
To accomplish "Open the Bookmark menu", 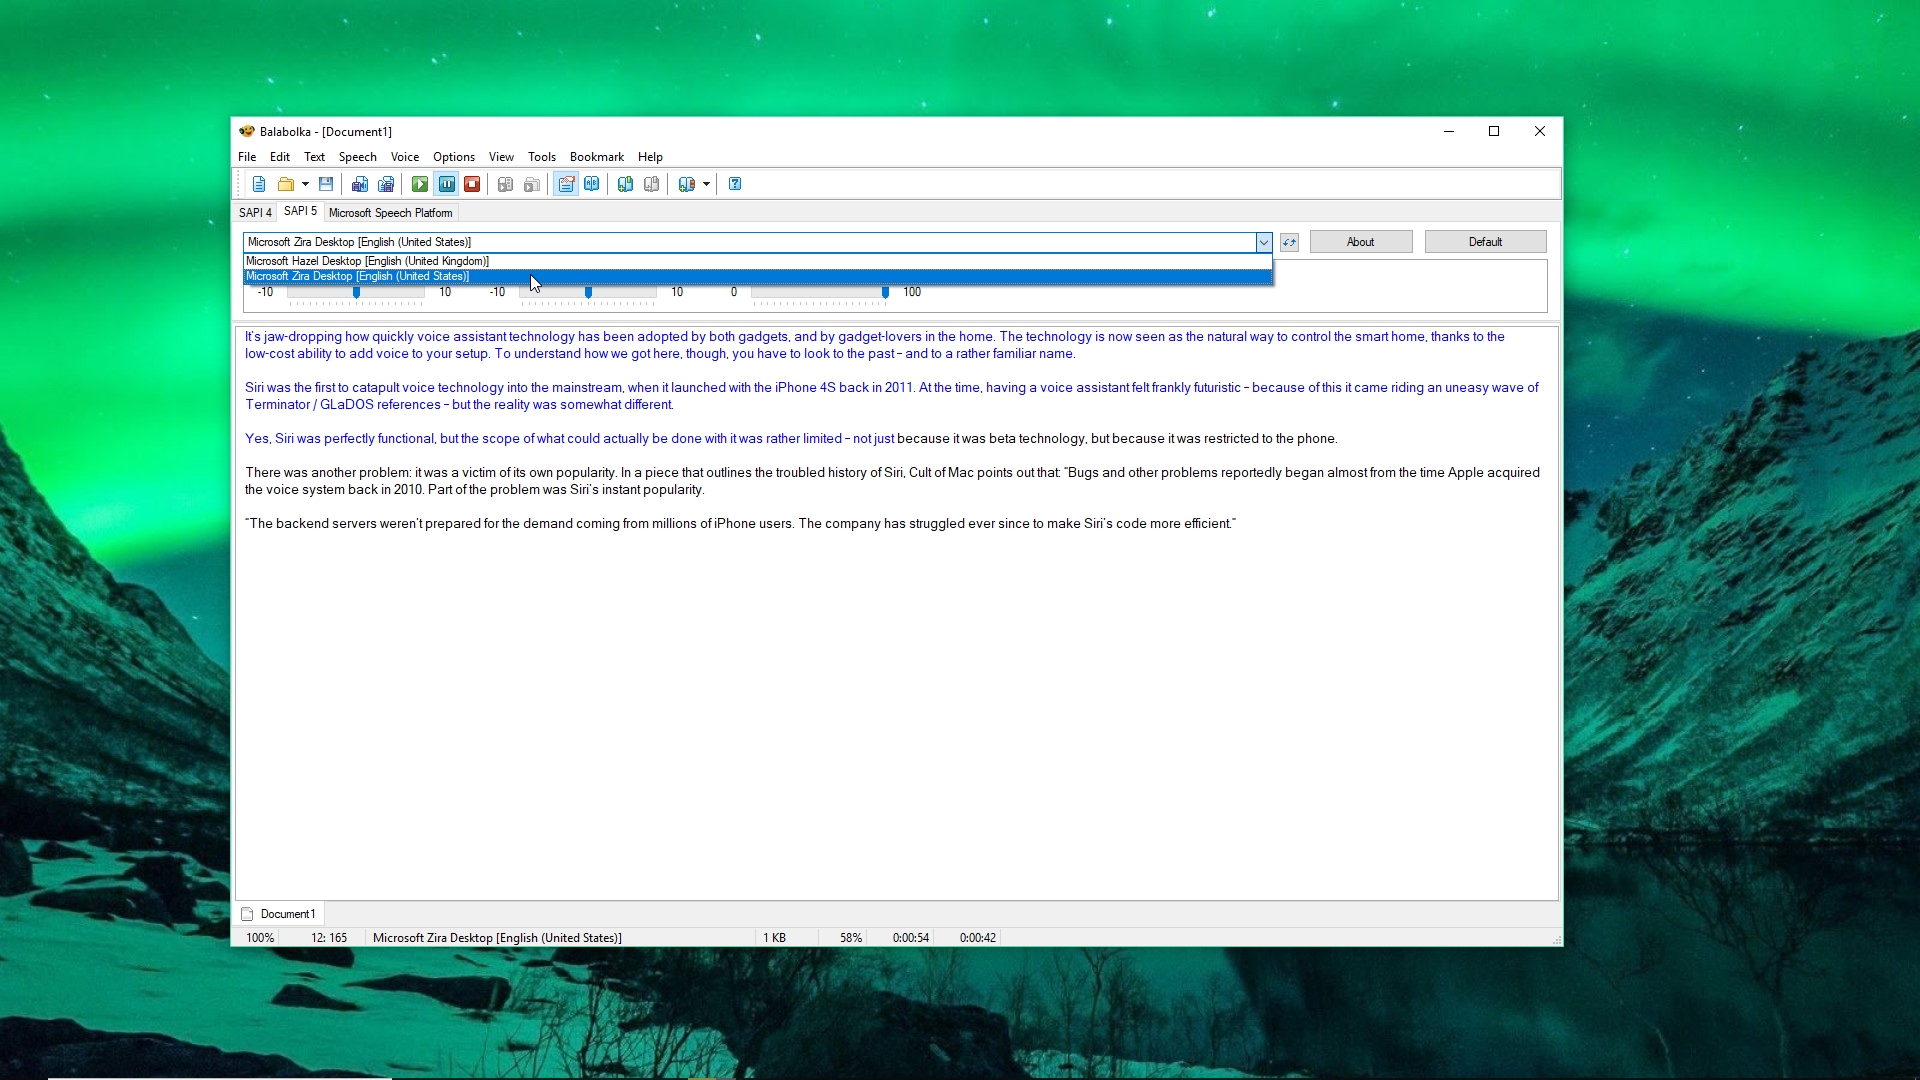I will [596, 157].
